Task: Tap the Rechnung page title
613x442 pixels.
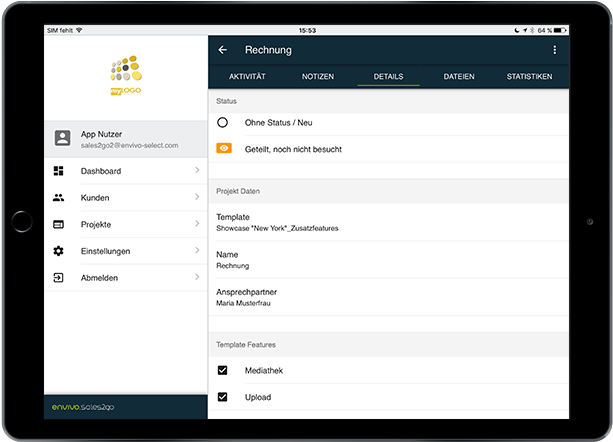Action: (268, 50)
